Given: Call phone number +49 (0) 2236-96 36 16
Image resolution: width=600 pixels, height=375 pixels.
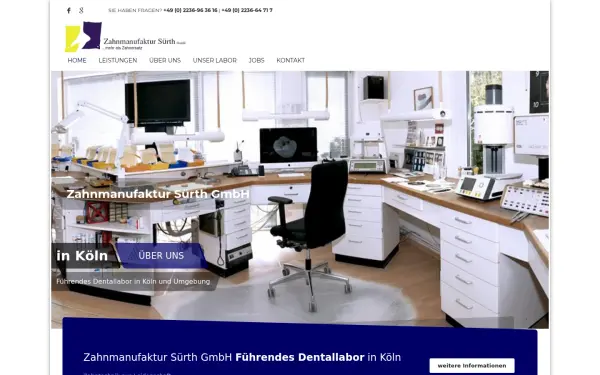Looking at the screenshot, I should pyautogui.click(x=190, y=10).
